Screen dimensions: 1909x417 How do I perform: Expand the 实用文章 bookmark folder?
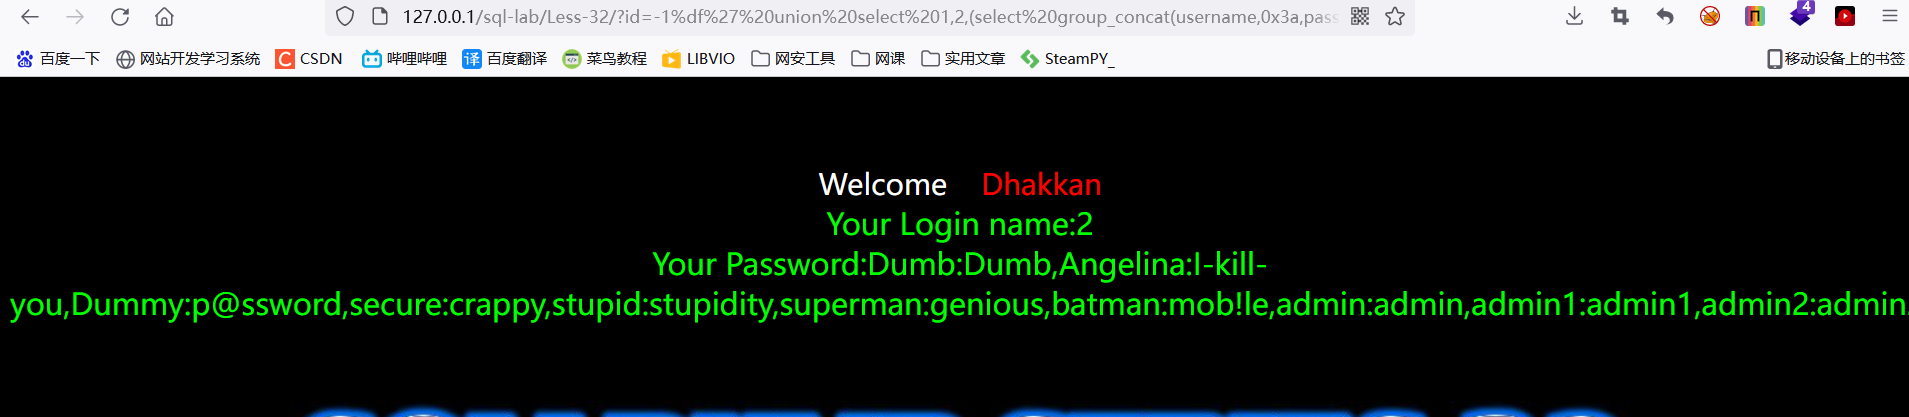coord(963,59)
